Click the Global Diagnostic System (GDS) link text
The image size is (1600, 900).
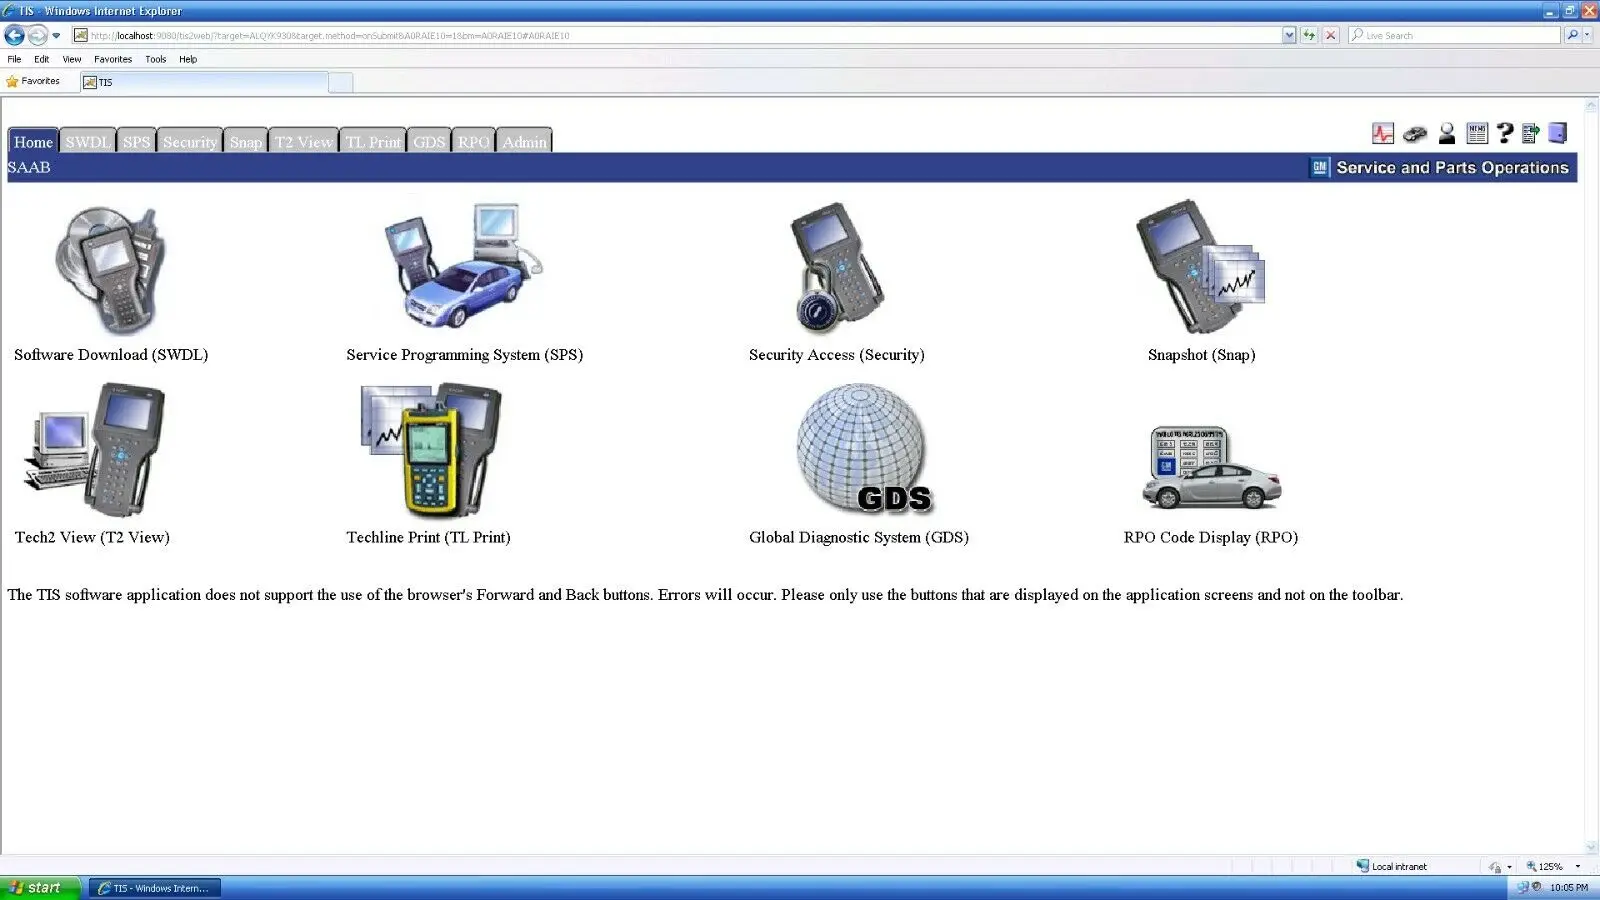tap(859, 537)
